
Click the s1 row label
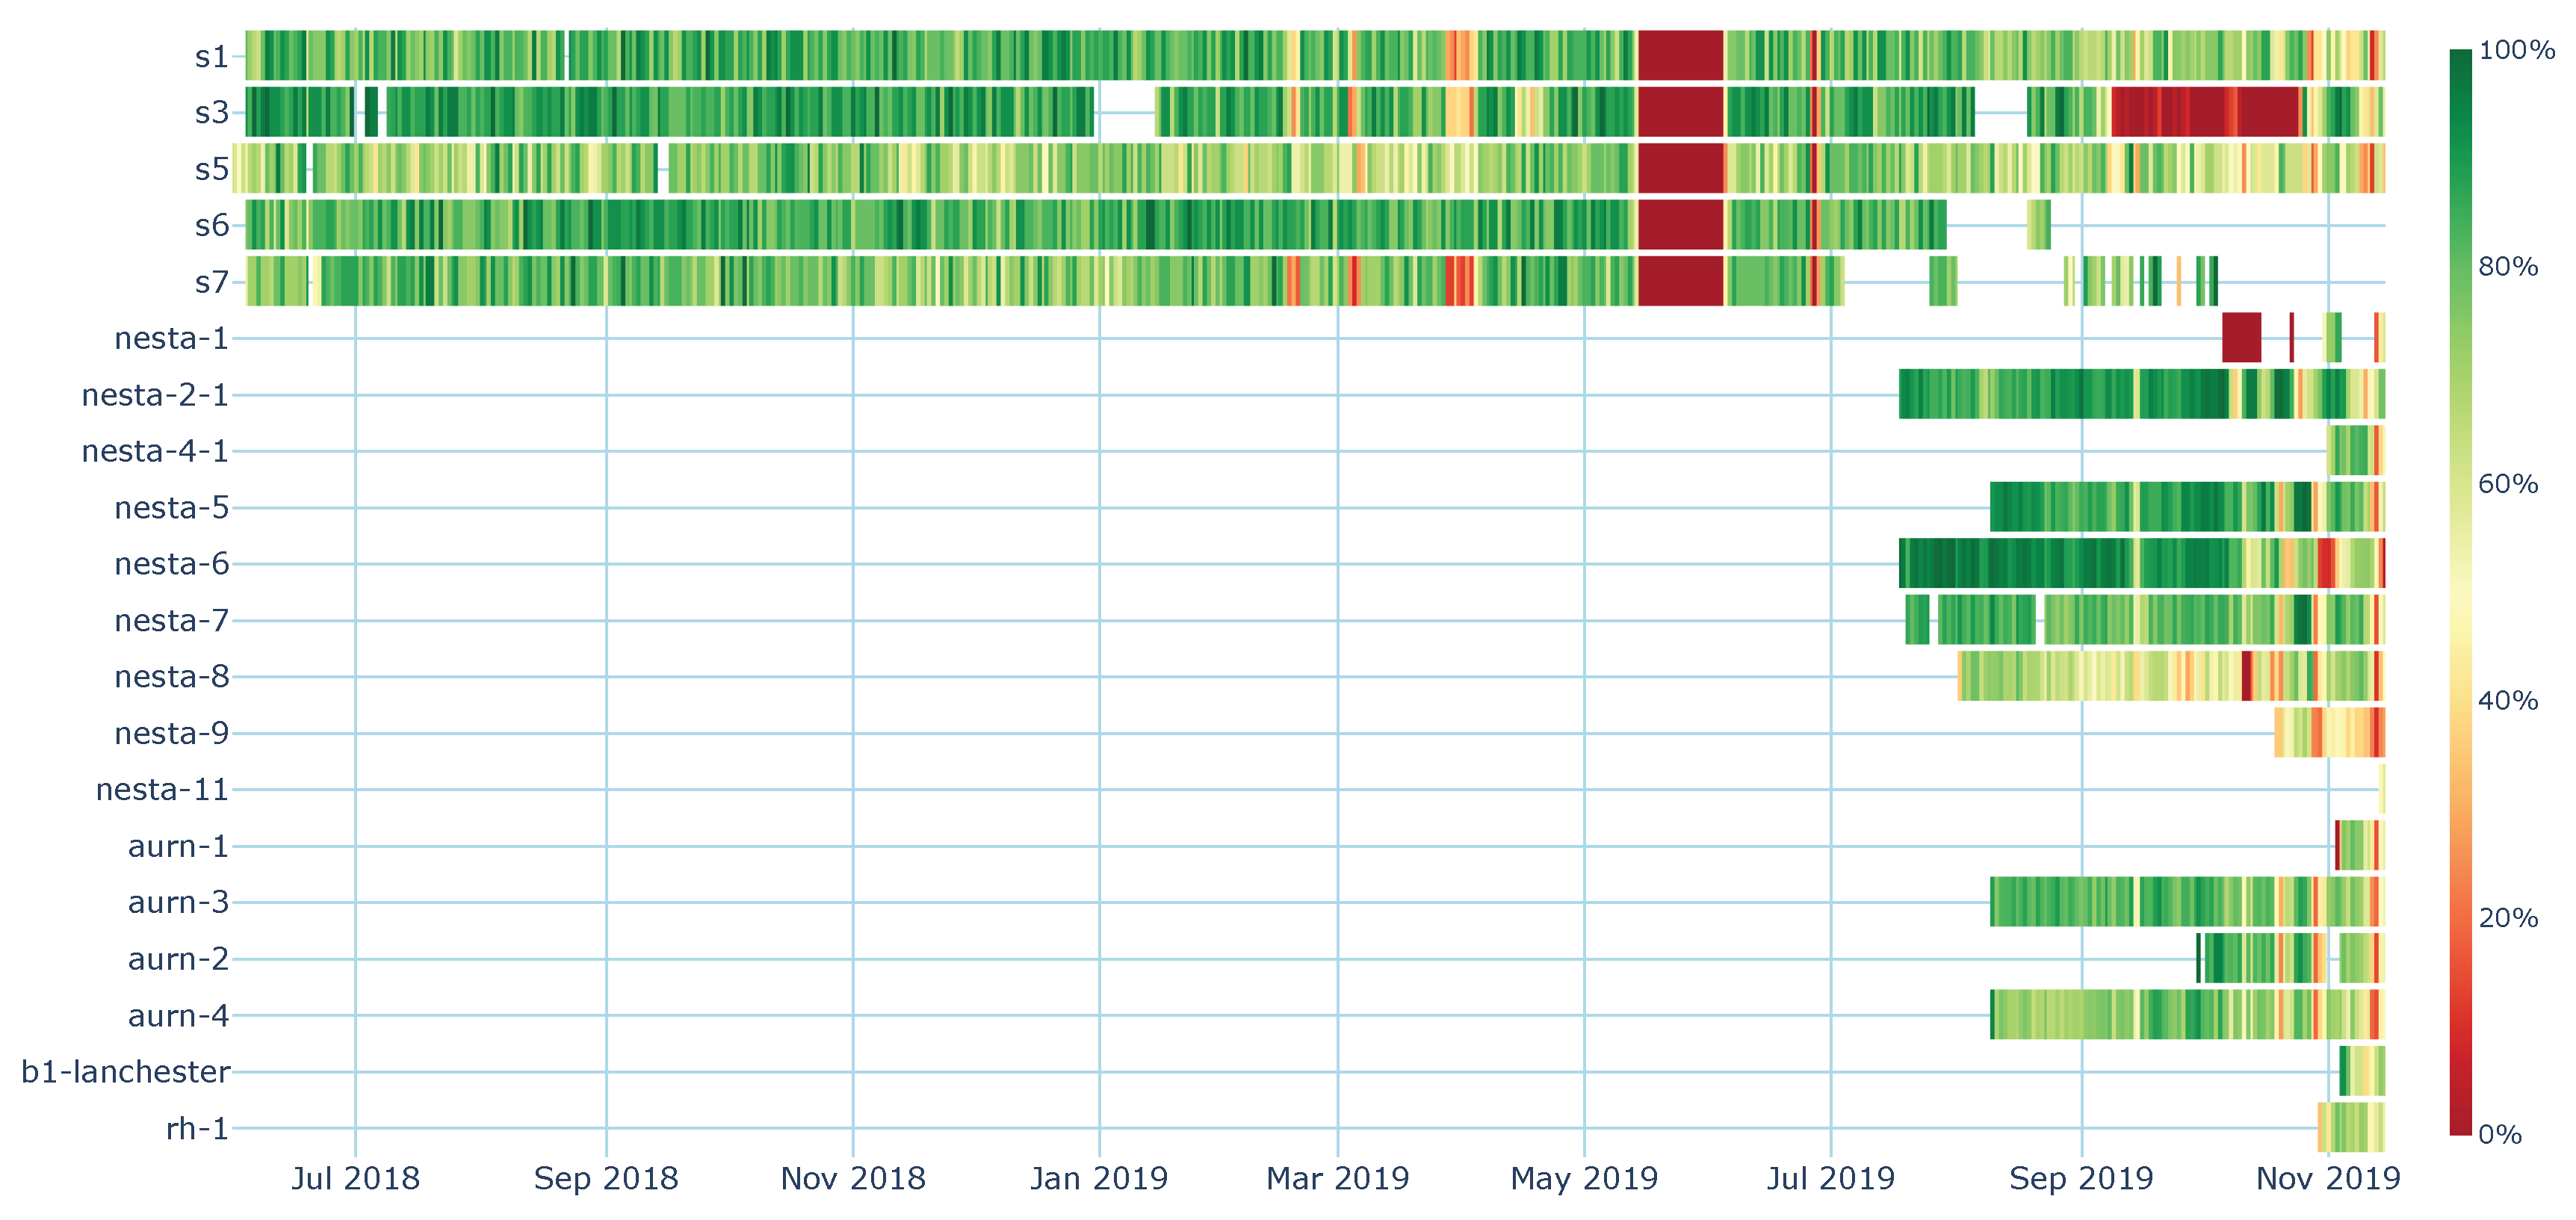[x=211, y=56]
